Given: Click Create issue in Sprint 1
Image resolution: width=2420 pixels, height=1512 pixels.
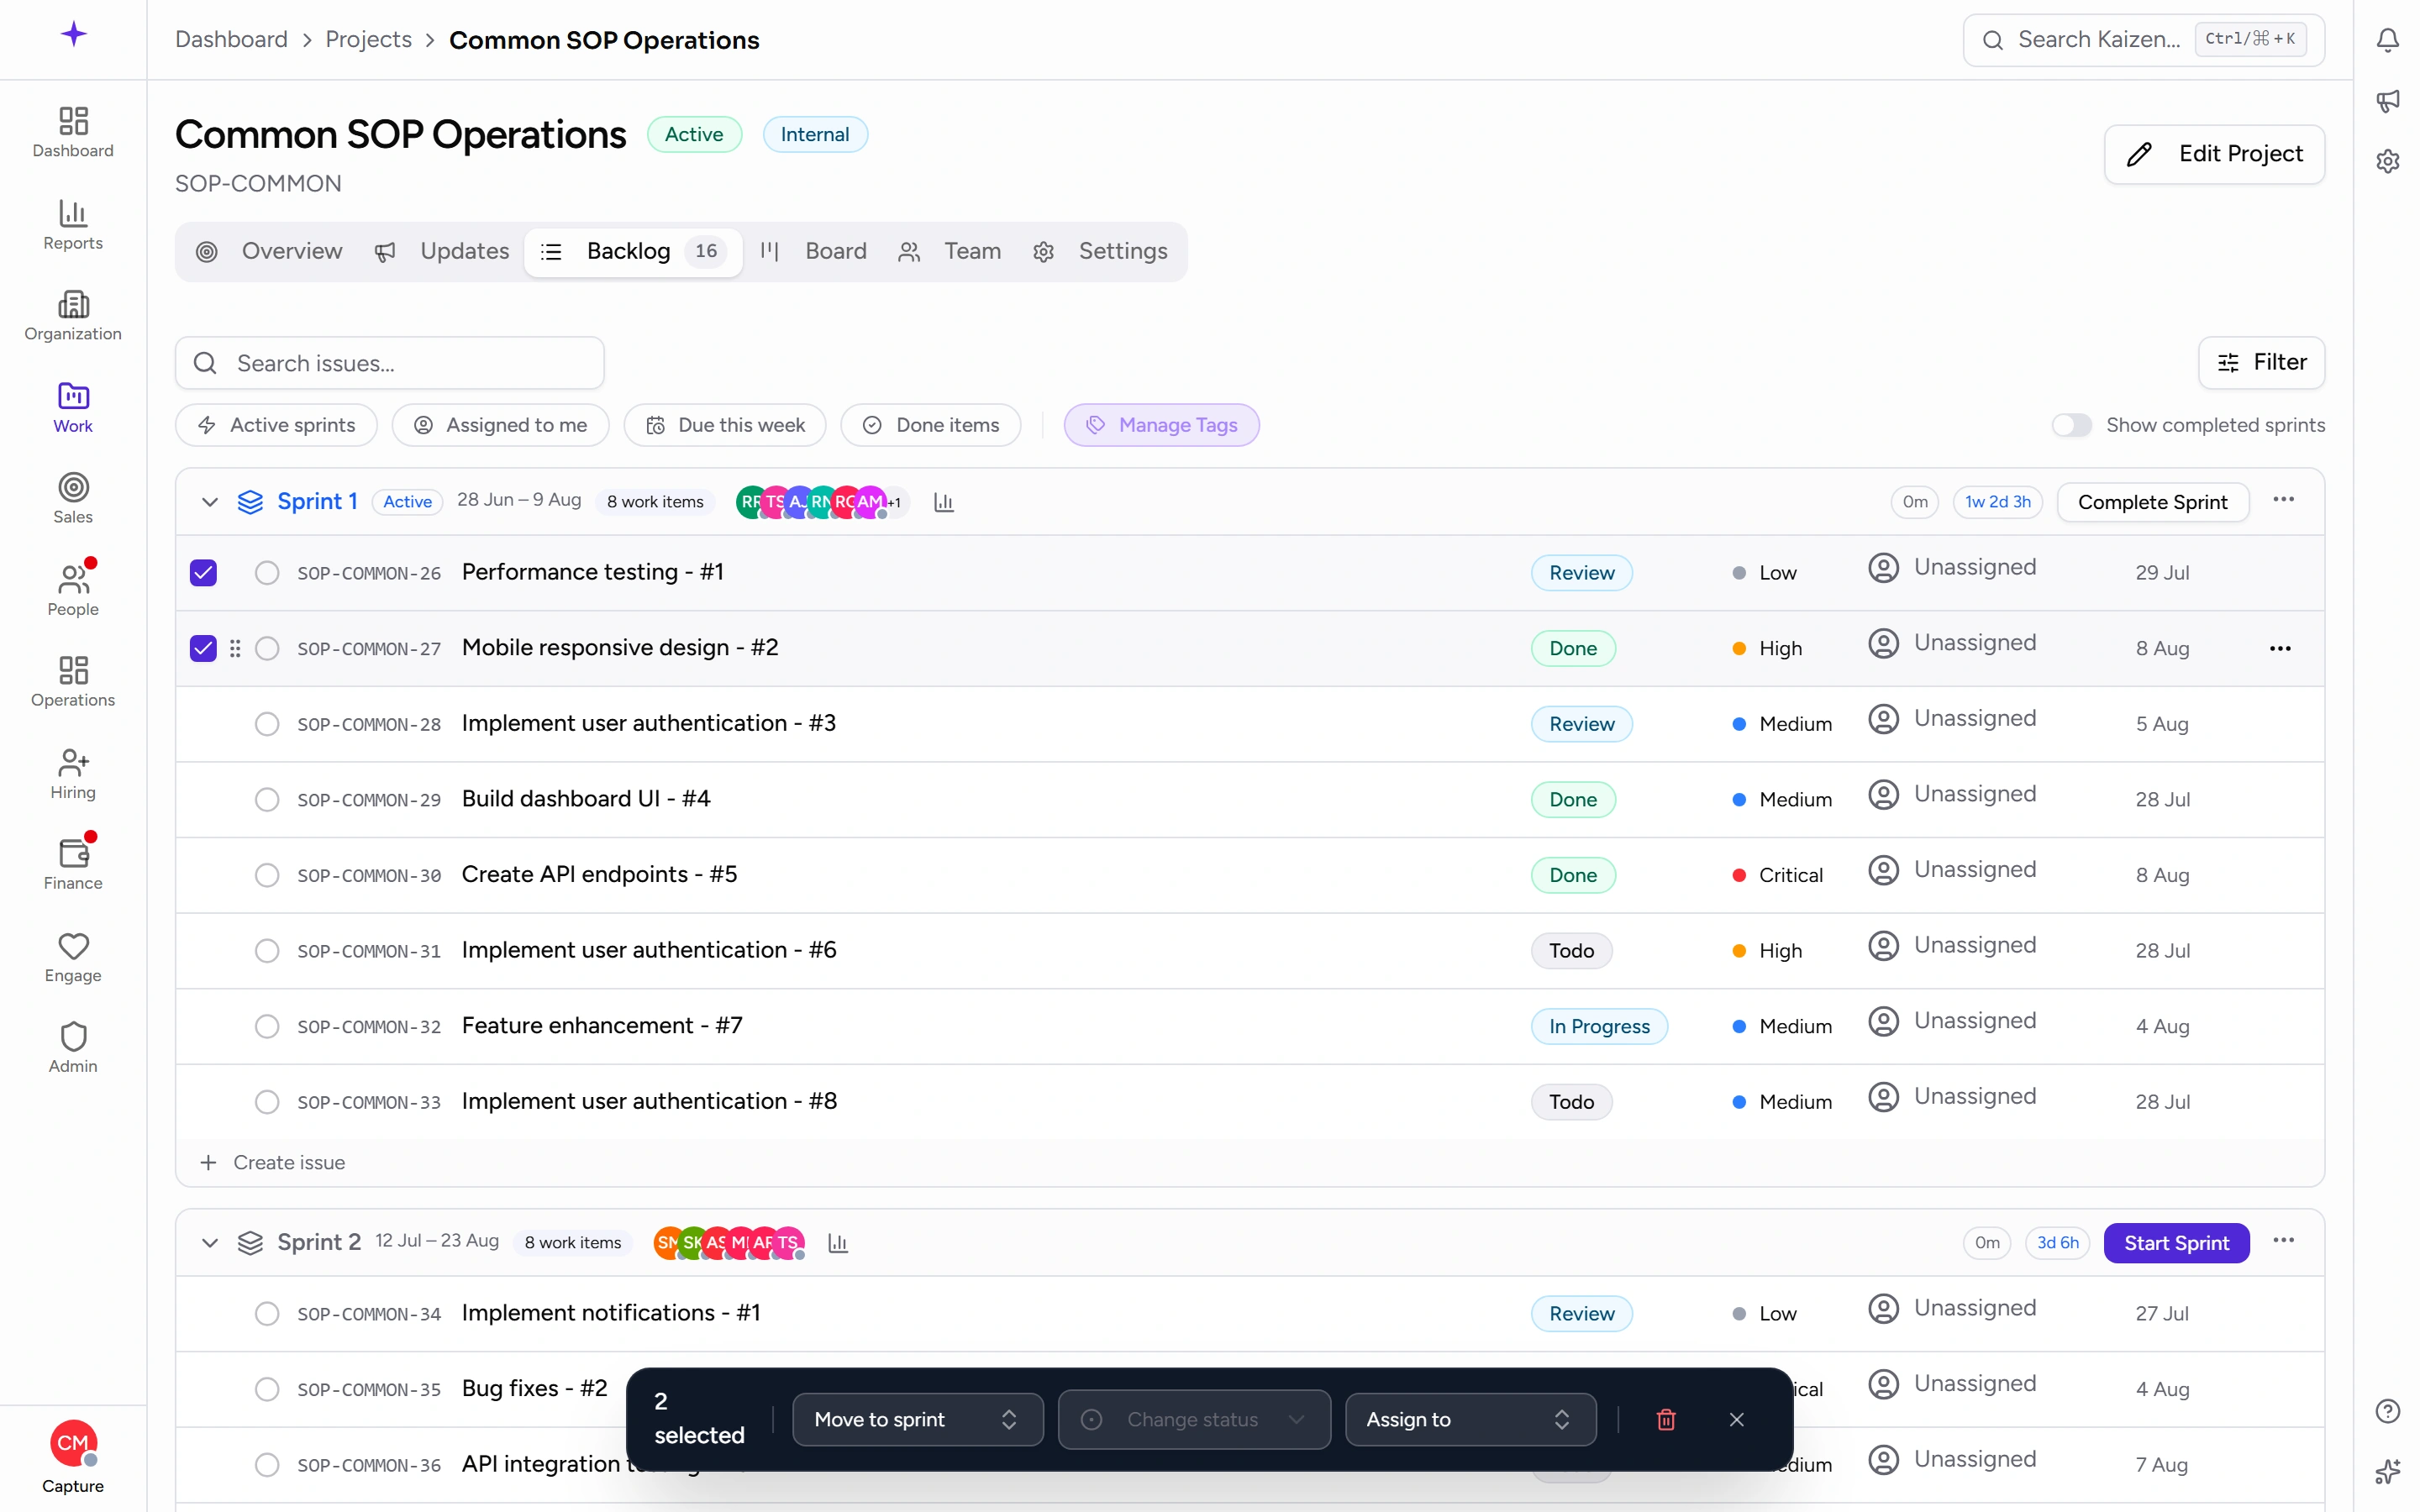Looking at the screenshot, I should 273,1163.
